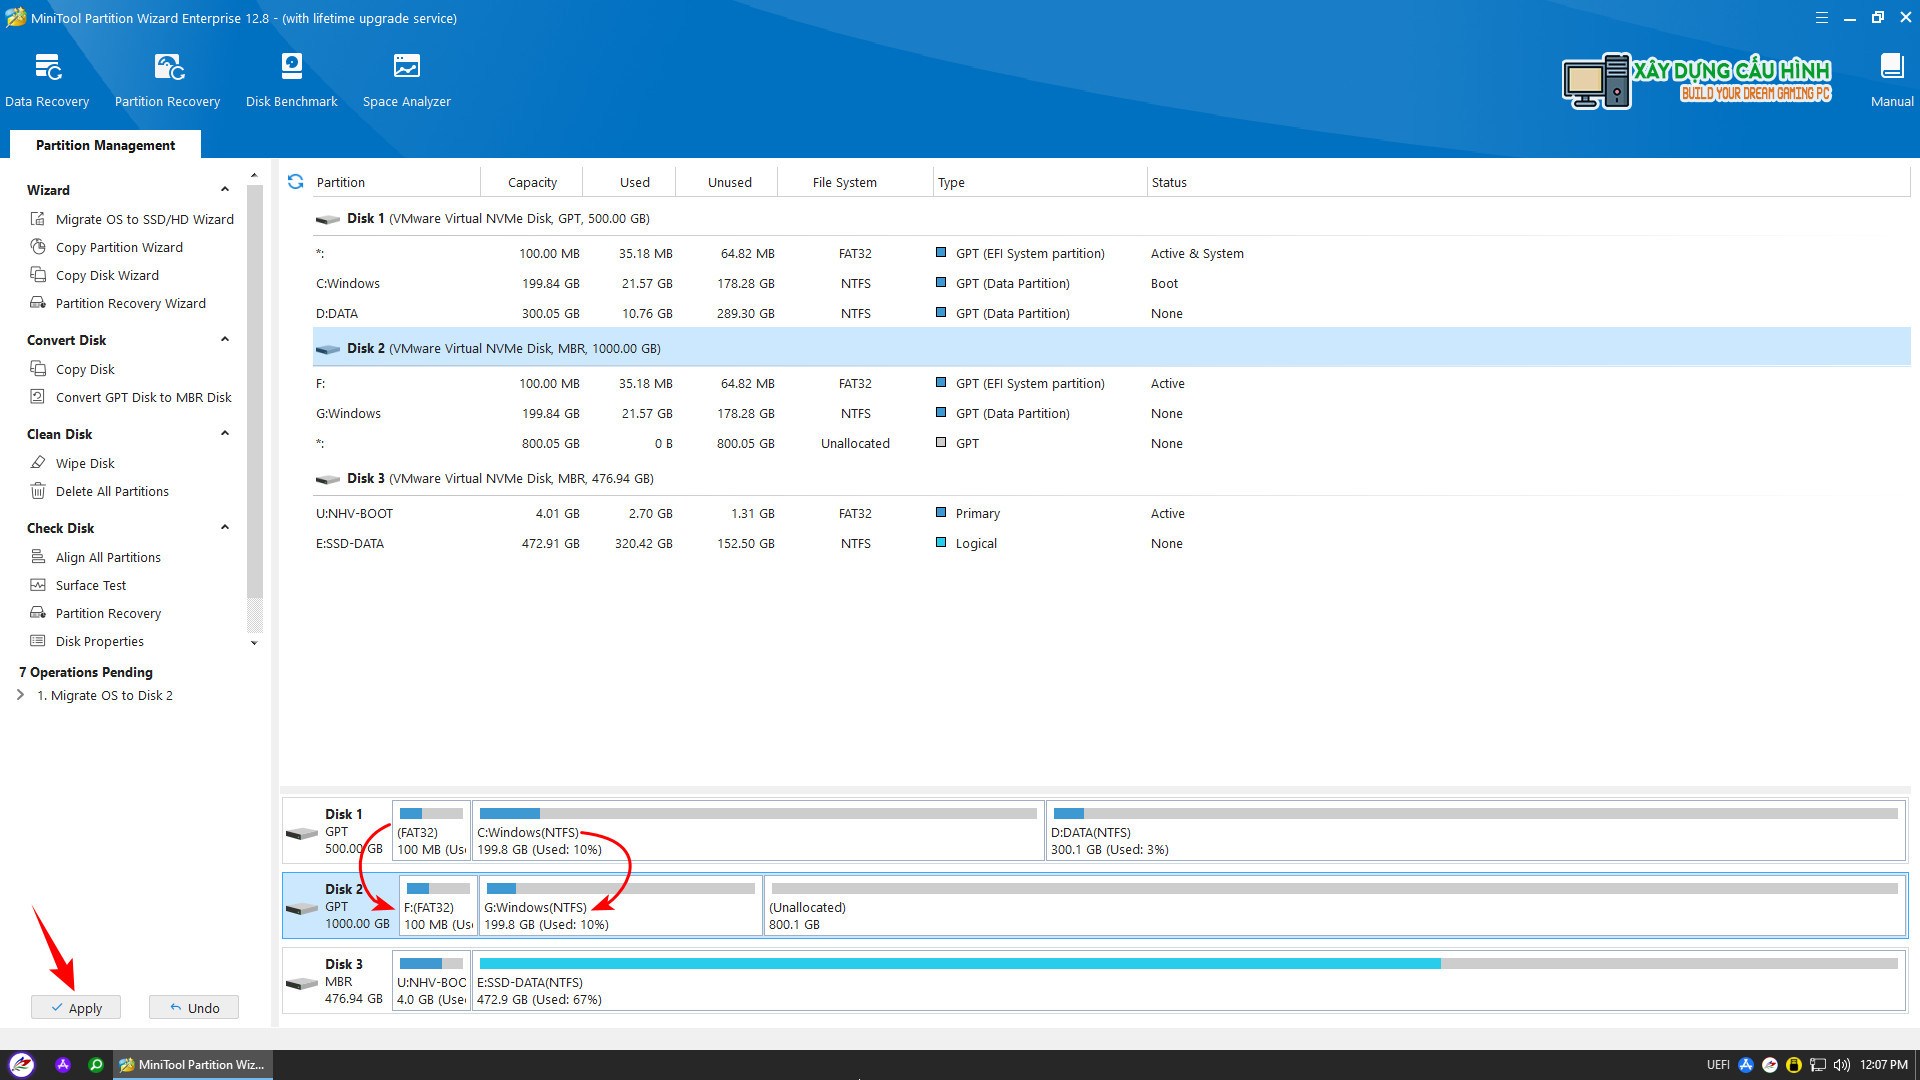The height and width of the screenshot is (1080, 1920).
Task: Select Convert GPT Disk to MBR Disk
Action: [131, 397]
